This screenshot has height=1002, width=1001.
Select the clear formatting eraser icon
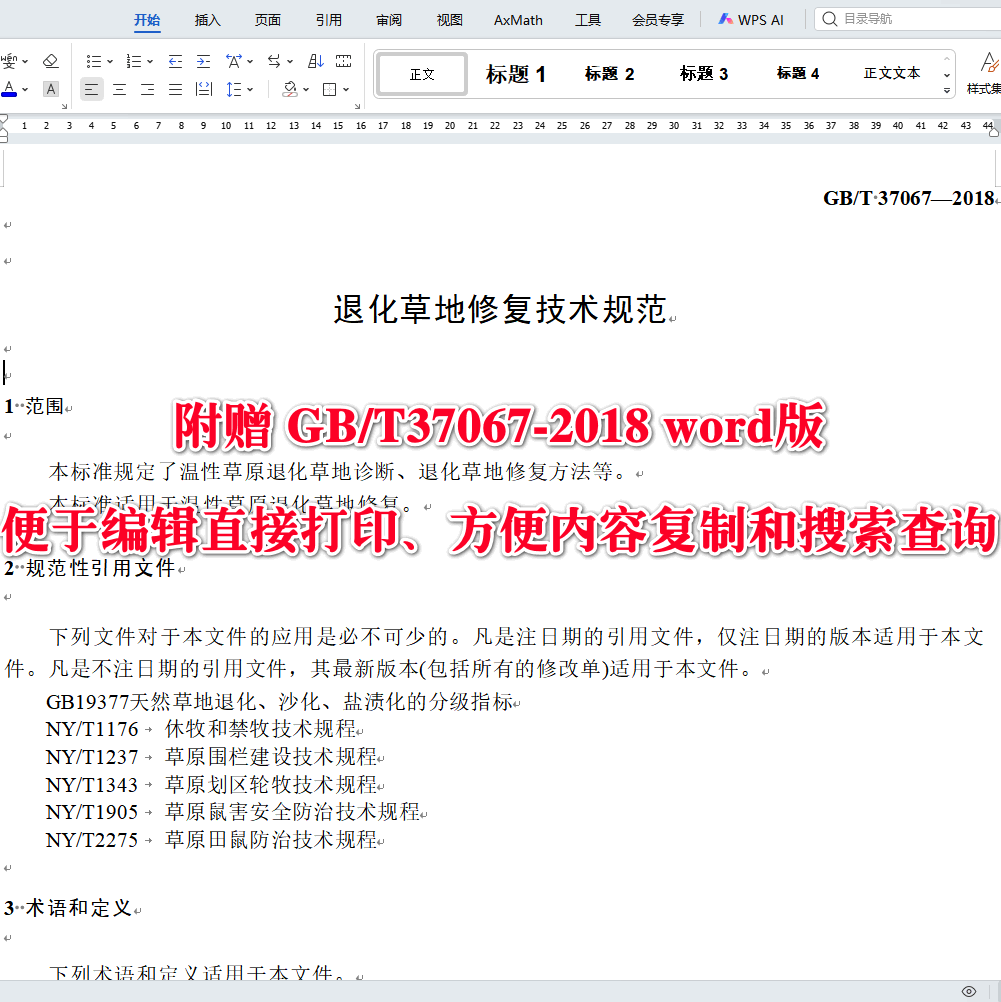coord(50,61)
